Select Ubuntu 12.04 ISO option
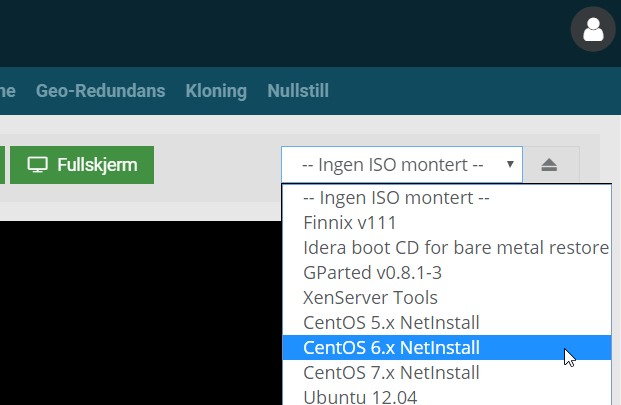 447,396
